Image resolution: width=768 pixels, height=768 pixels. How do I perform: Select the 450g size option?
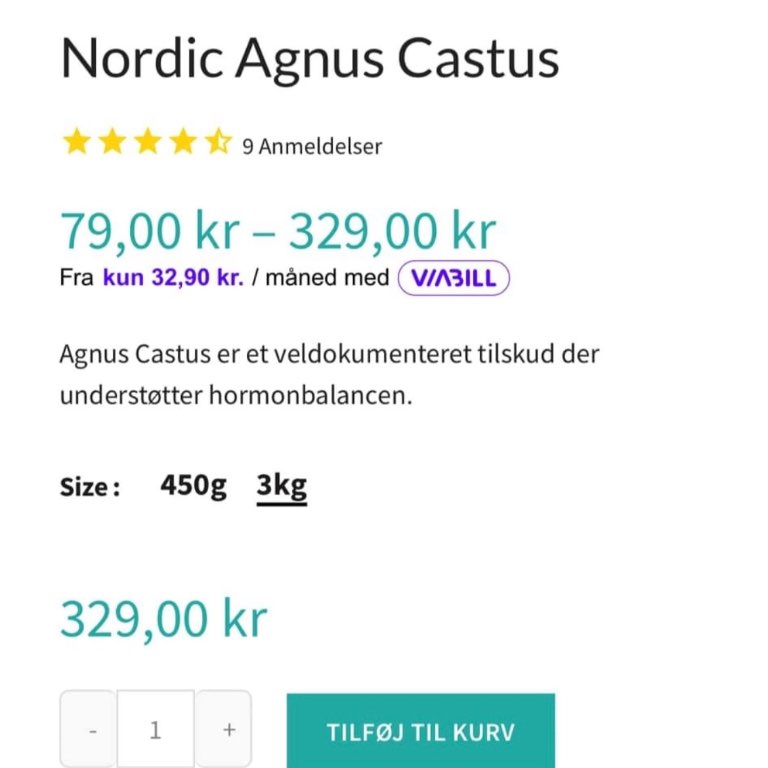point(193,485)
